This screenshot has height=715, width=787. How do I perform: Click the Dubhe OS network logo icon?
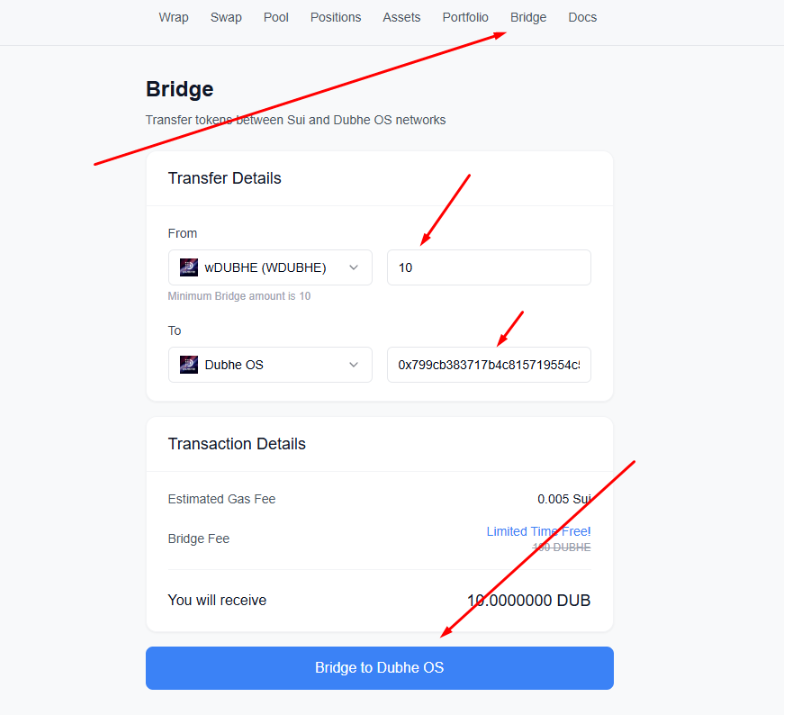pos(189,365)
